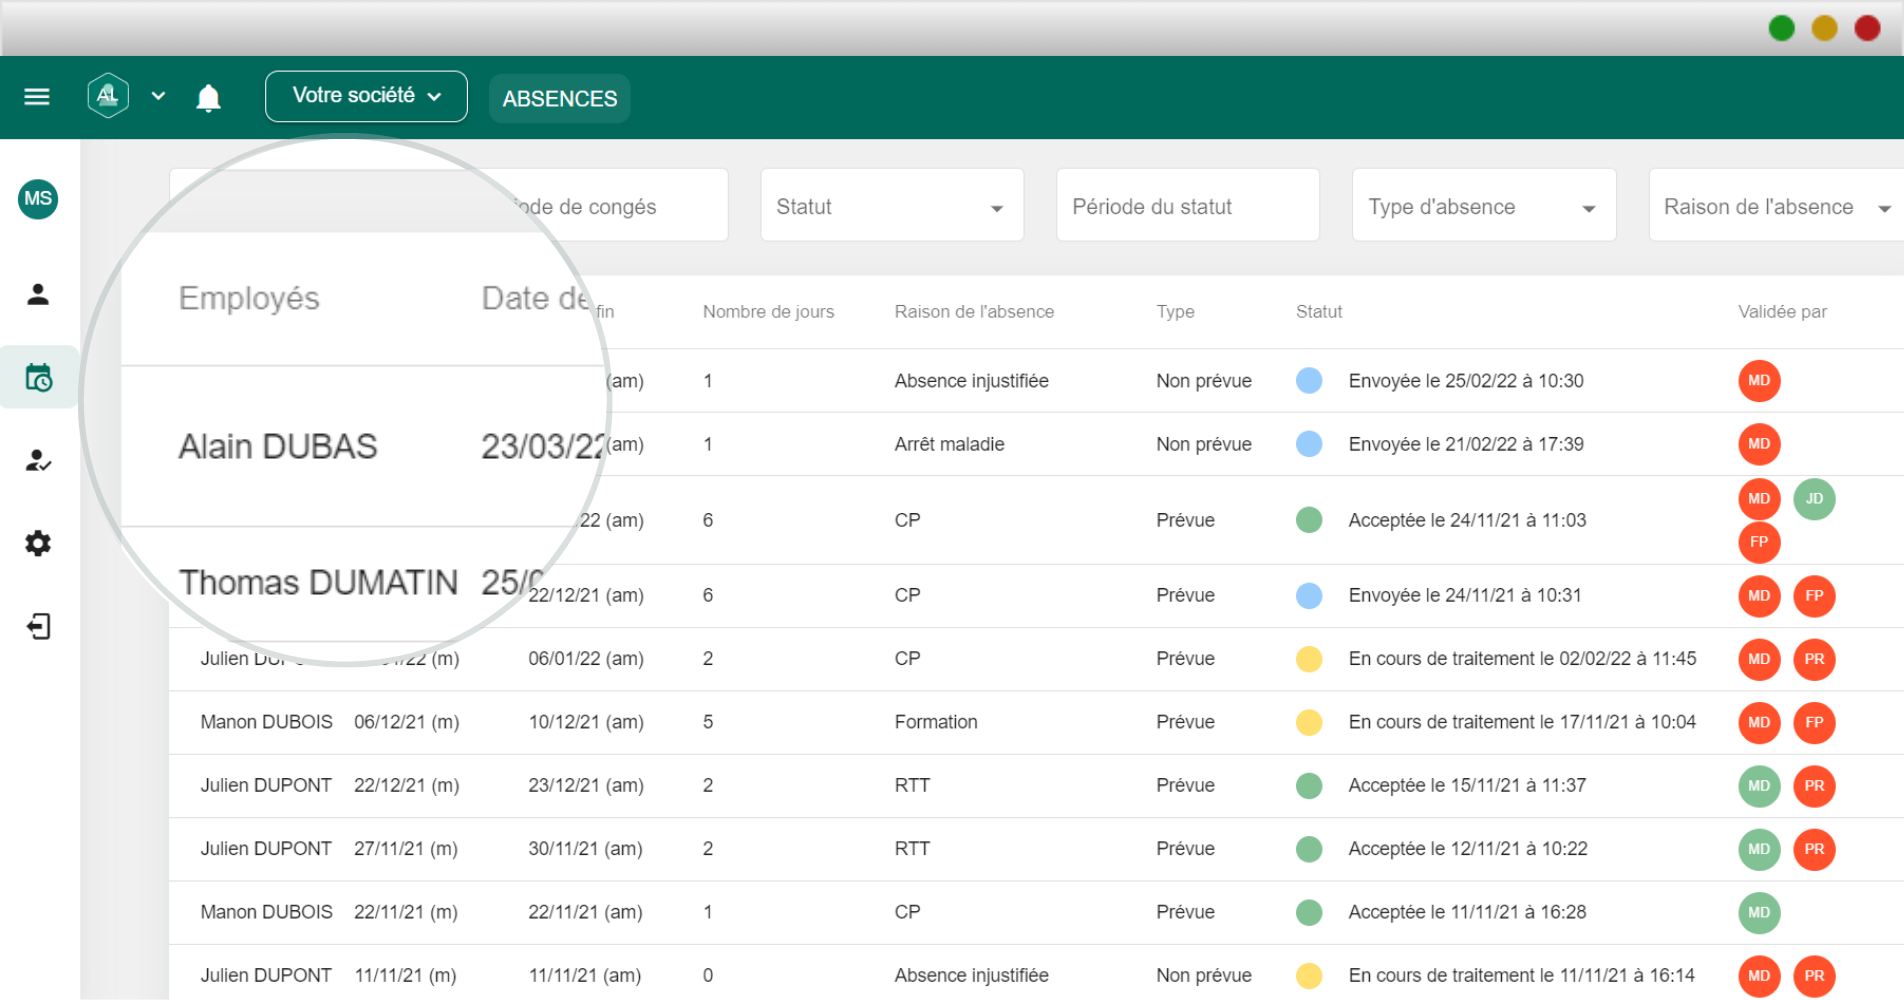Click FP avatar on Formation row
Screen dimensions: 1904x1000
[1814, 722]
